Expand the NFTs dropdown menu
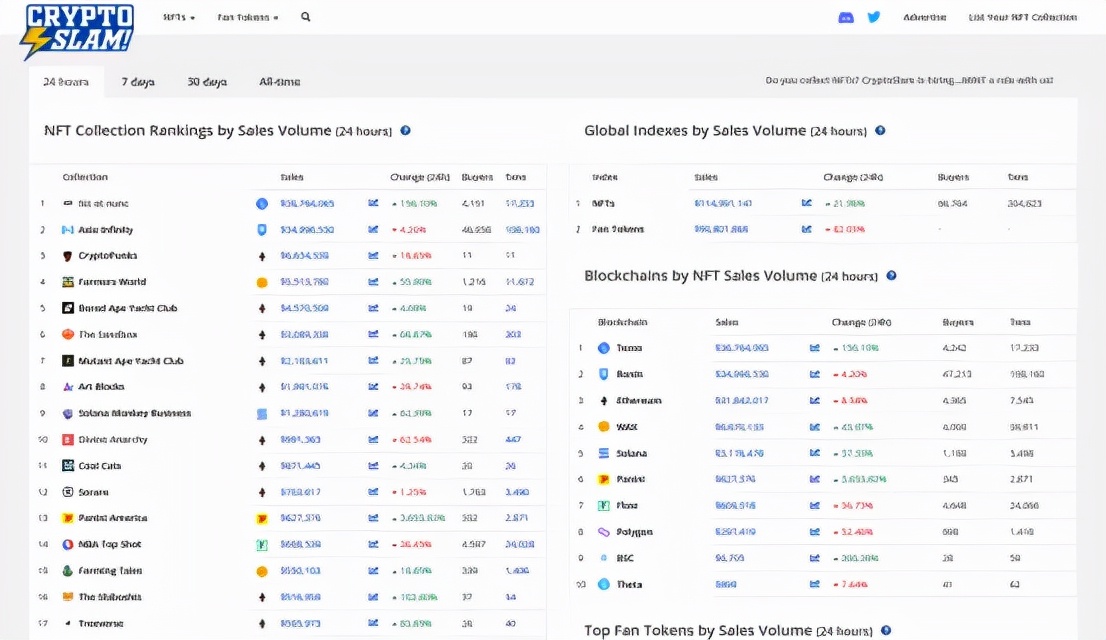This screenshot has height=640, width=1106. (179, 18)
